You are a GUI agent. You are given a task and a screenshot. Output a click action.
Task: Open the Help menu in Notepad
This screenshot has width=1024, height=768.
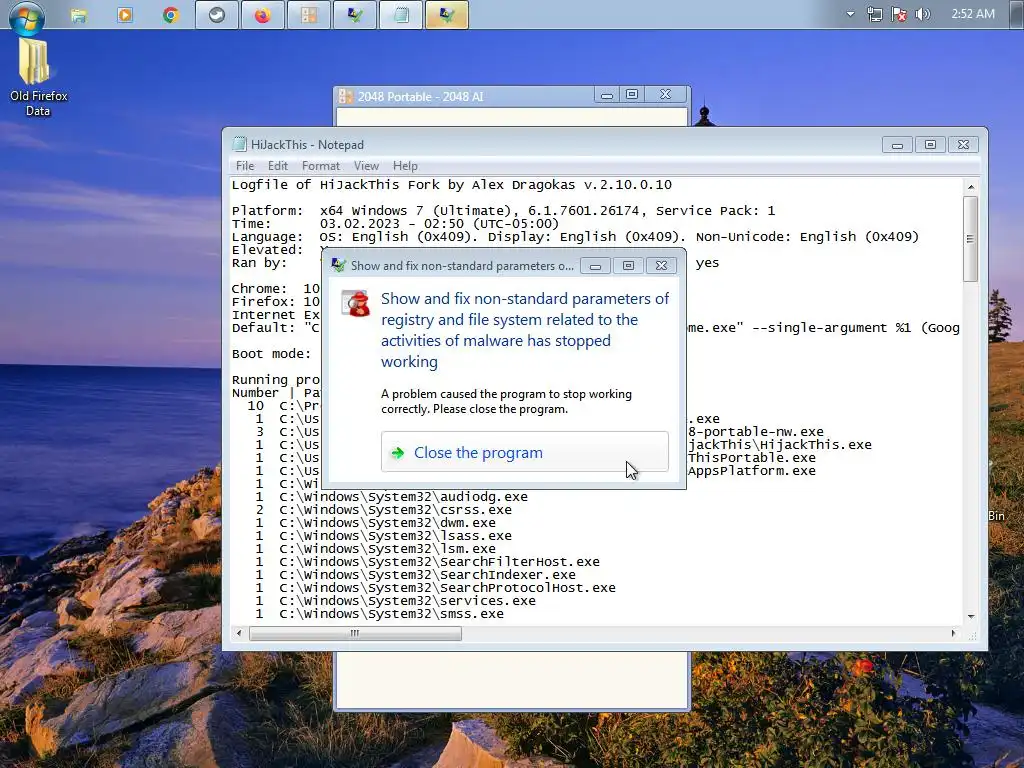coord(405,166)
